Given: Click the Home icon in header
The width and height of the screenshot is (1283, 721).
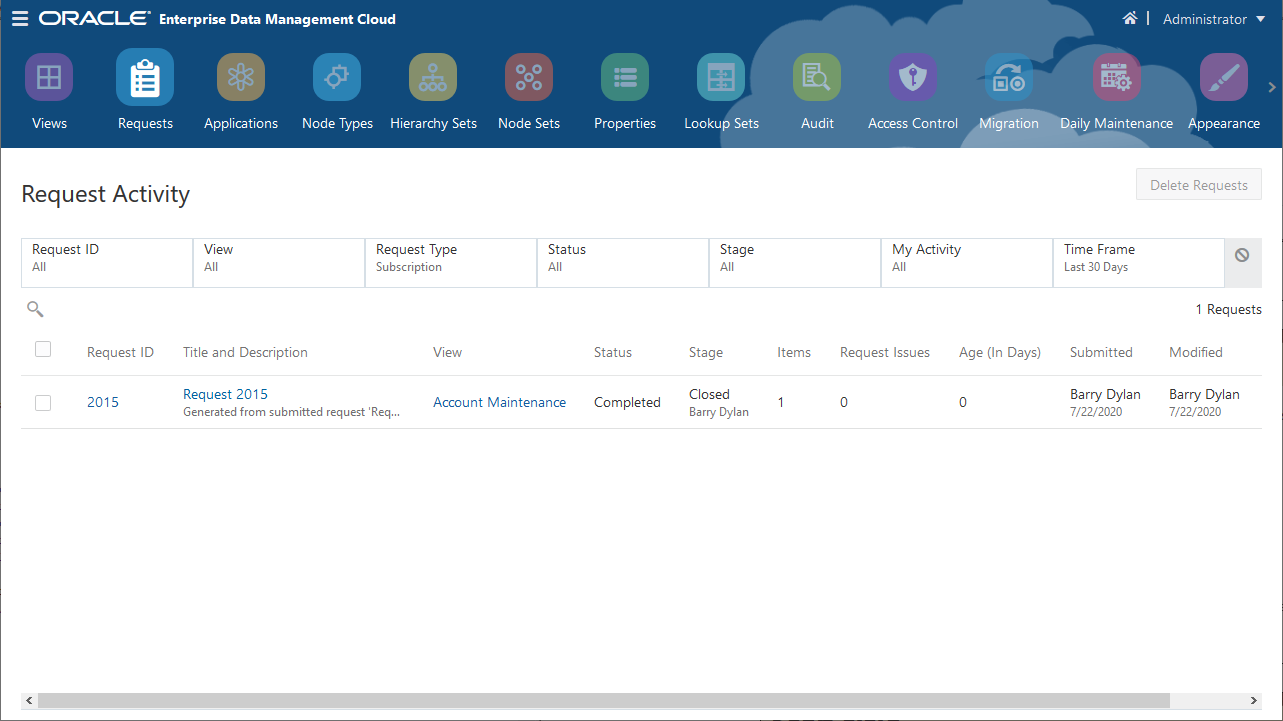Looking at the screenshot, I should 1130,19.
